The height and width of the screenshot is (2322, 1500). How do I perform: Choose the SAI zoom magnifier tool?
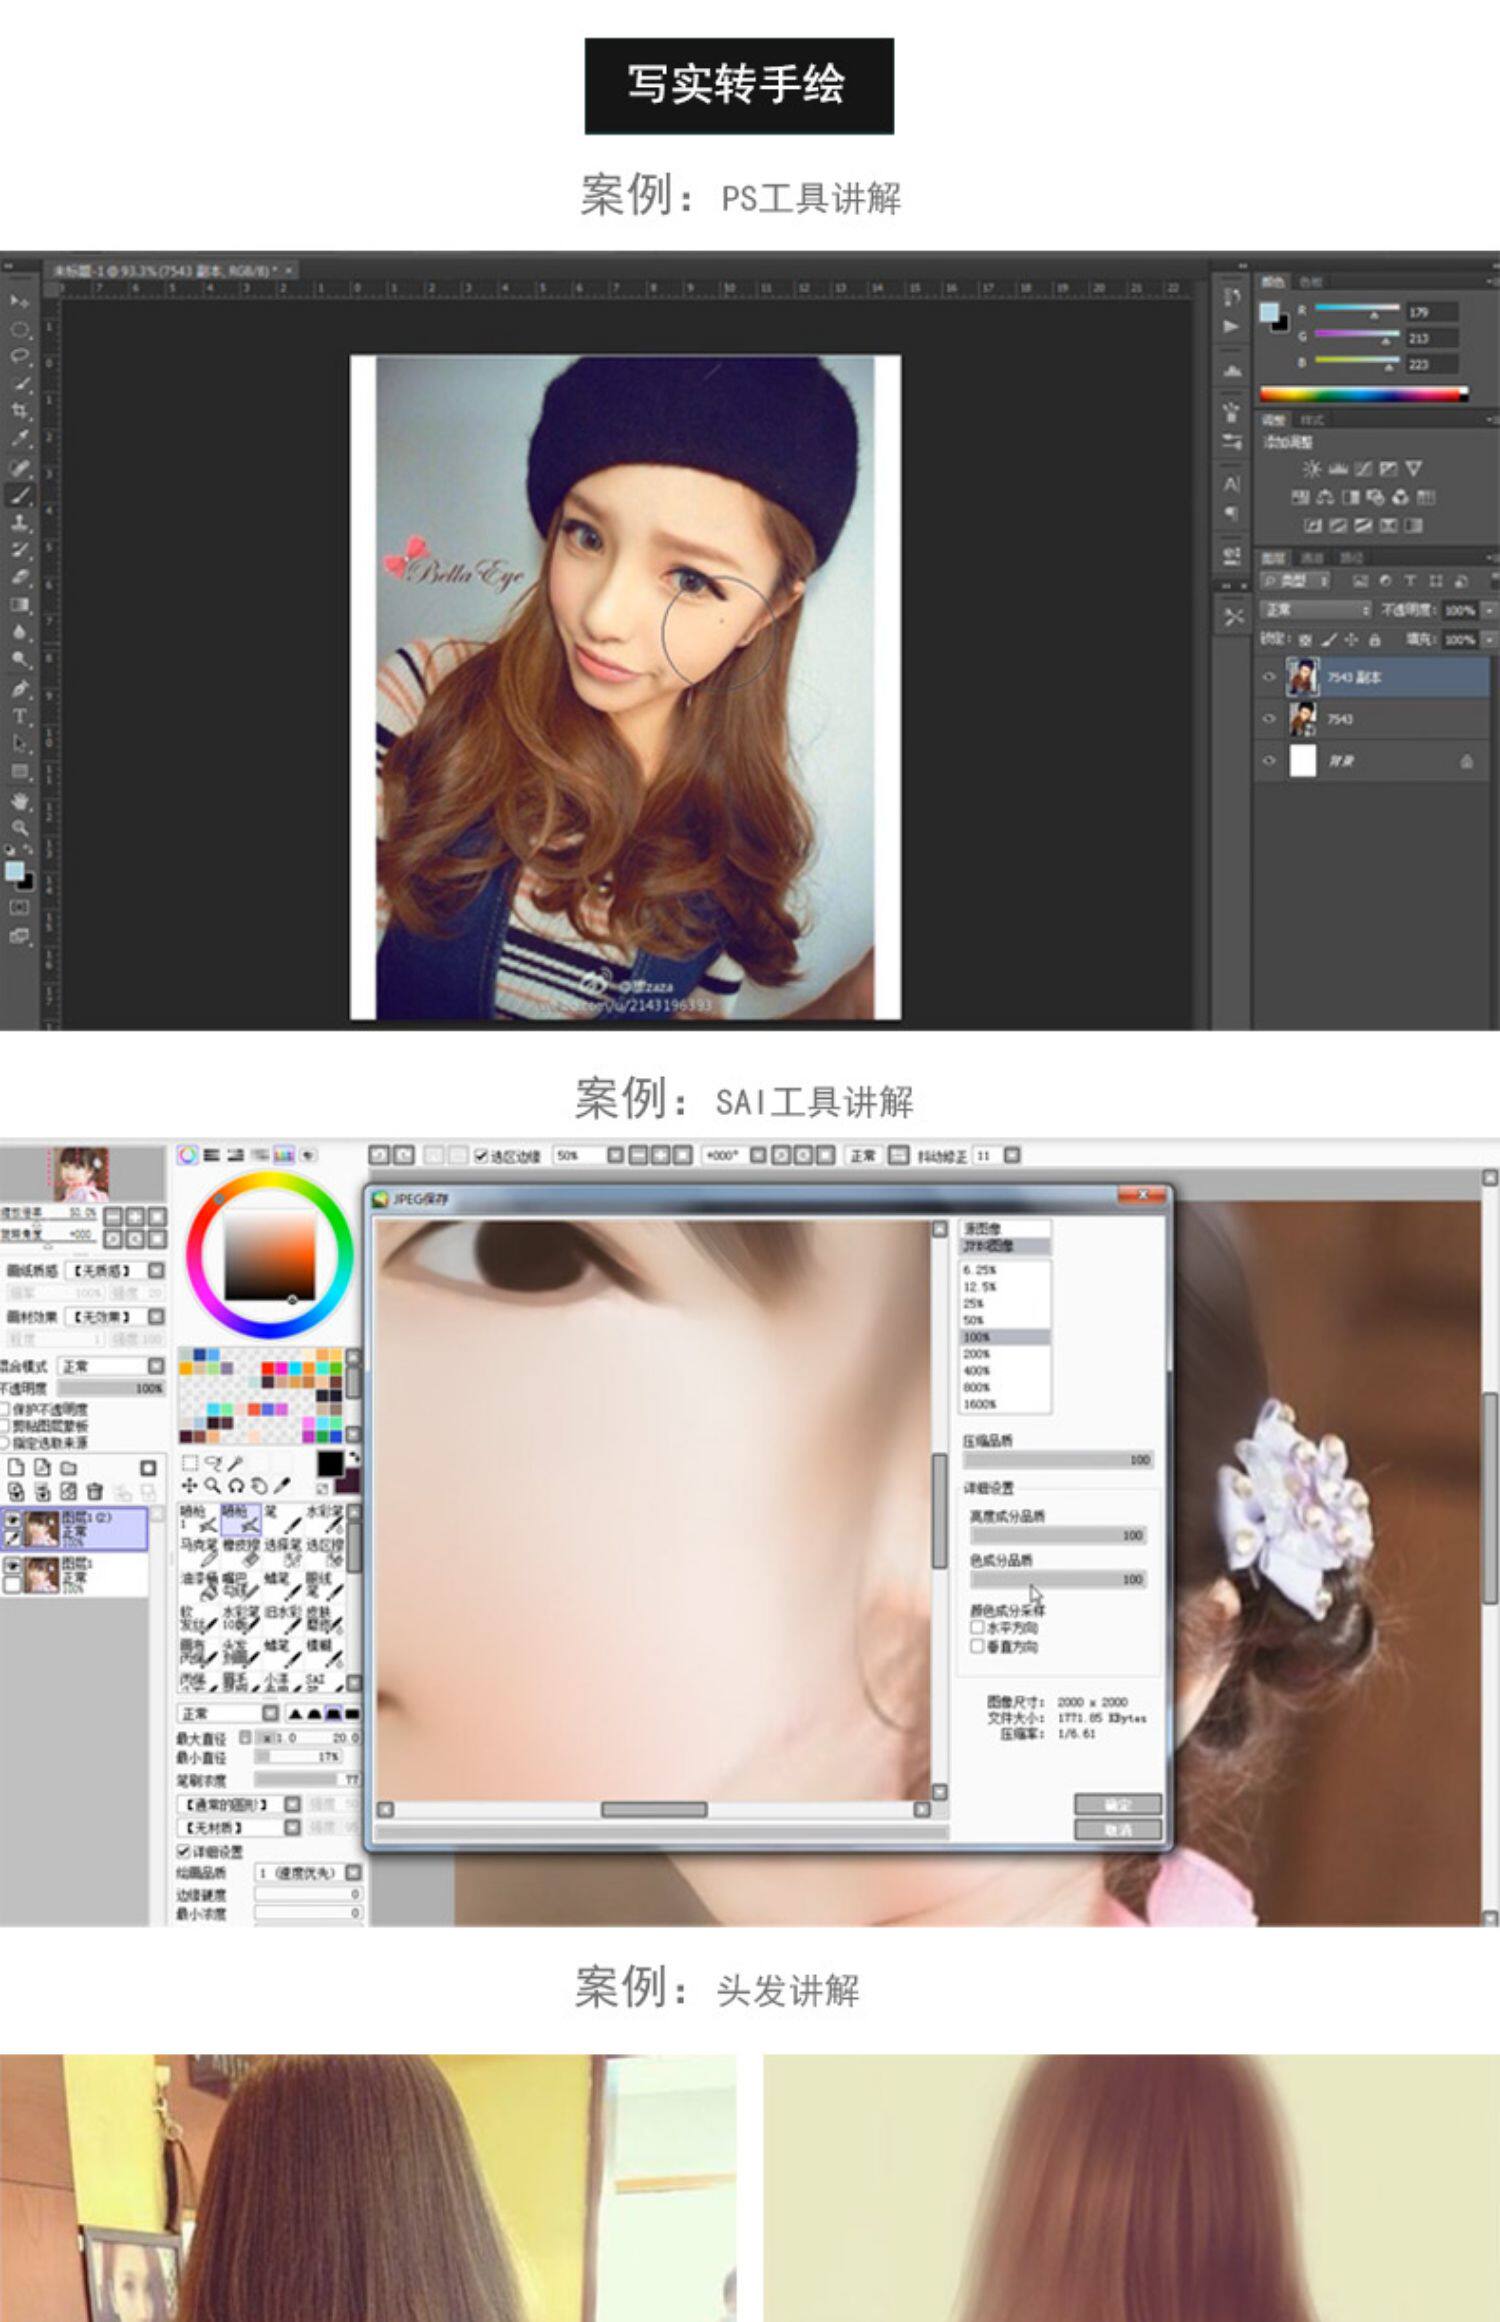pos(212,1486)
